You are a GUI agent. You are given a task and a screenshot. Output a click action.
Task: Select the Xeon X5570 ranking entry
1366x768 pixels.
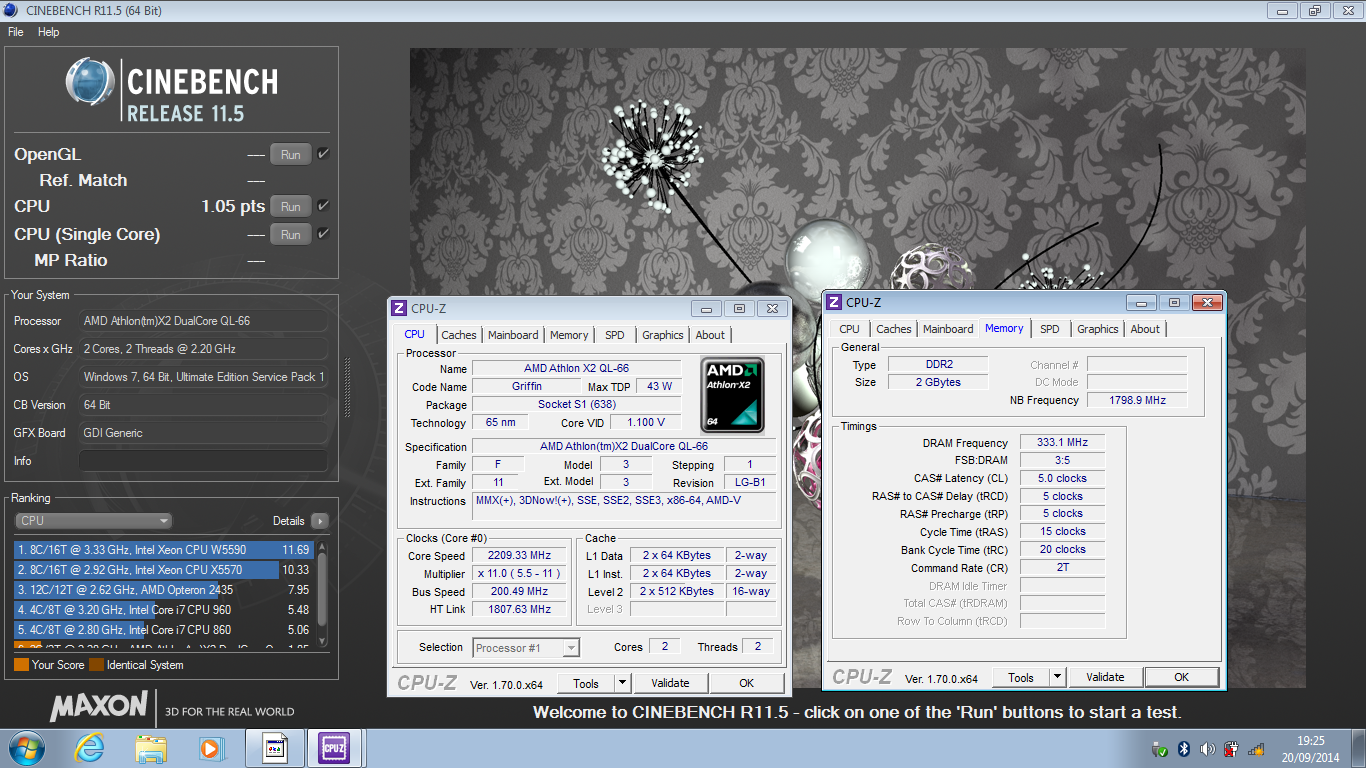click(164, 570)
